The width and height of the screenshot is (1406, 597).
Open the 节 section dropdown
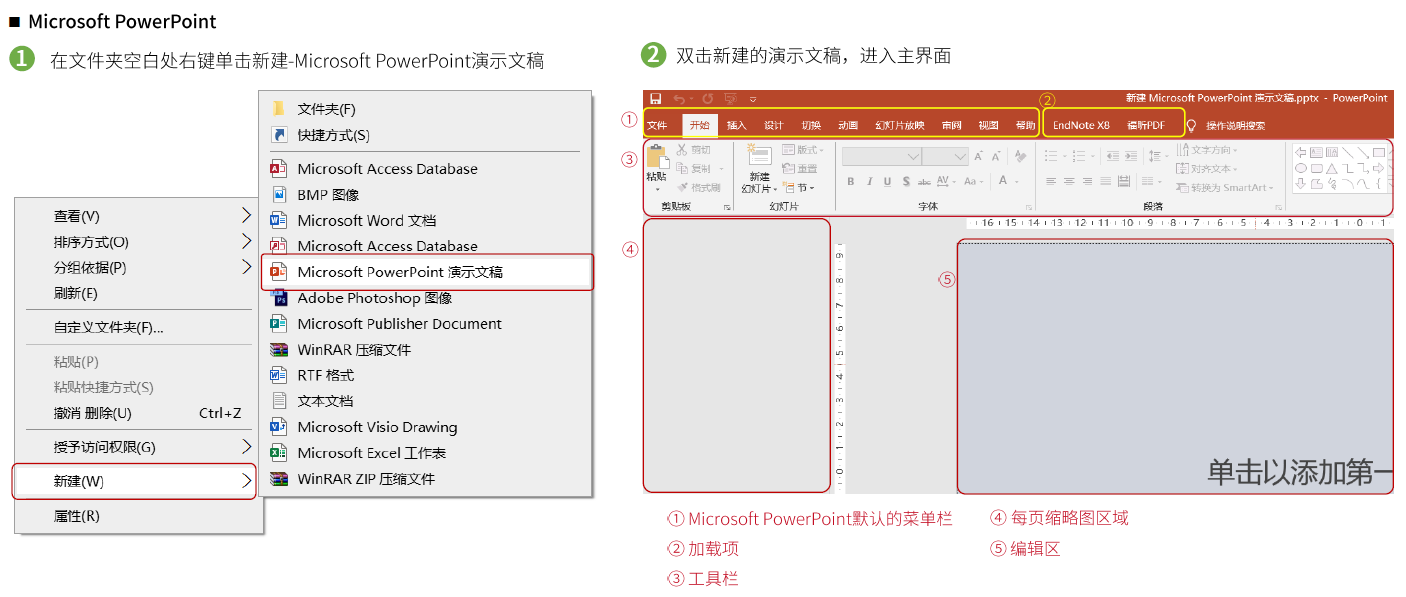click(x=798, y=188)
